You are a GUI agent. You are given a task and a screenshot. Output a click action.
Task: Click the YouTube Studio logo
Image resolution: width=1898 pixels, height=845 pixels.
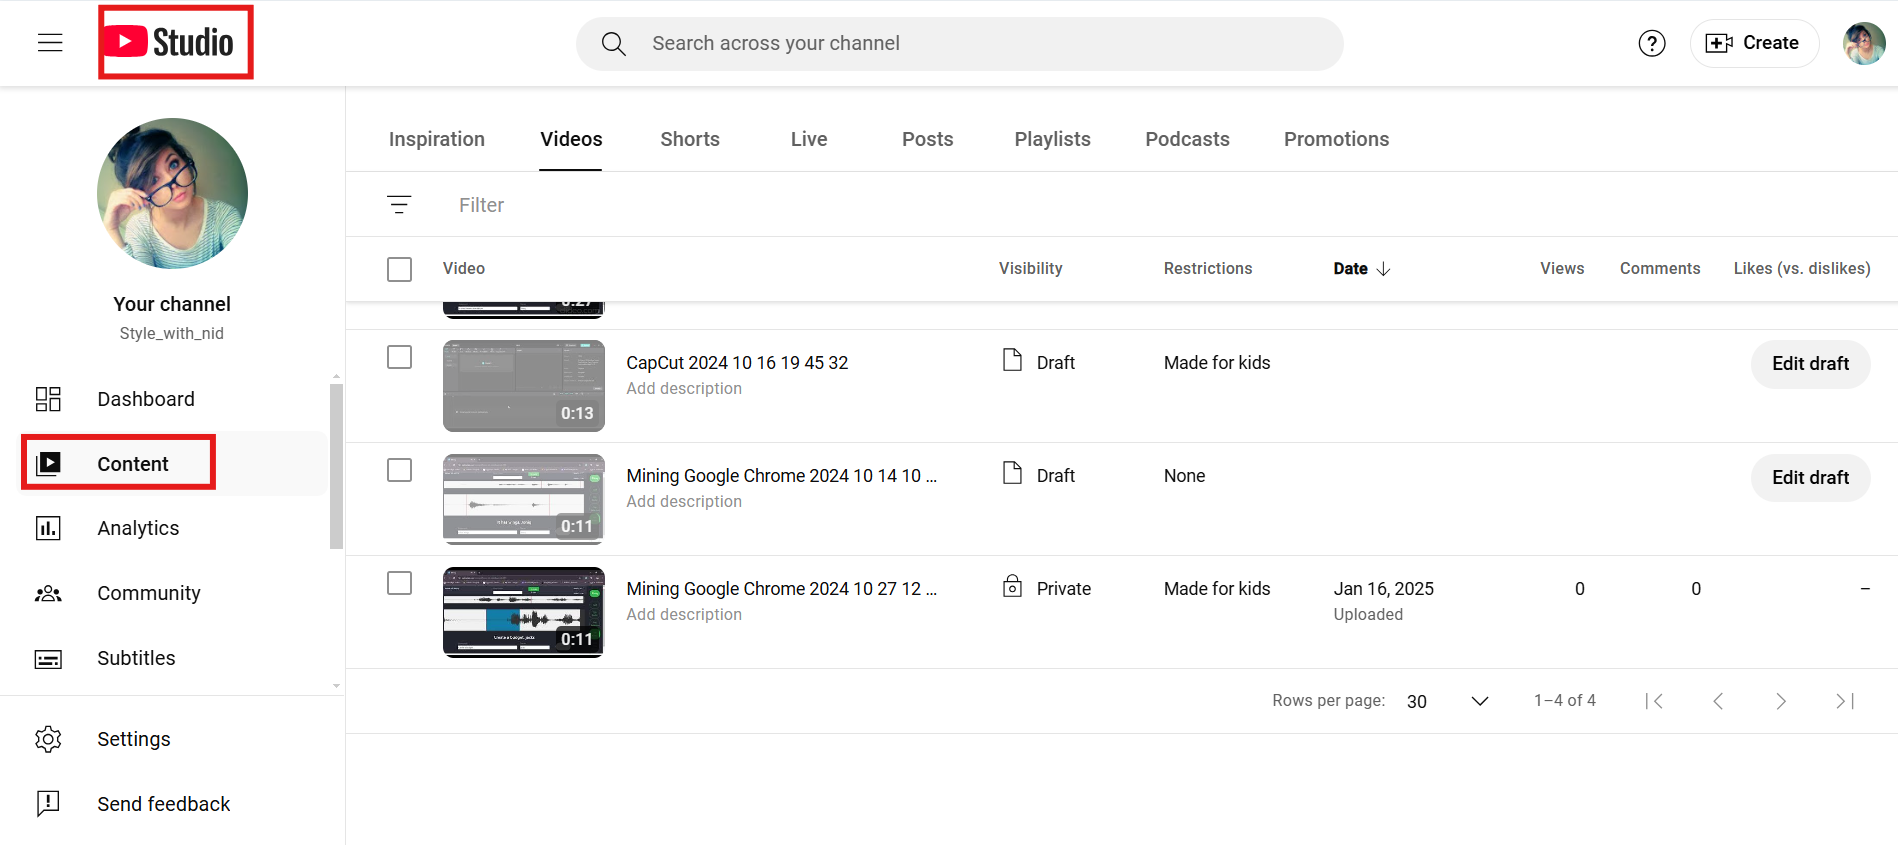click(176, 42)
